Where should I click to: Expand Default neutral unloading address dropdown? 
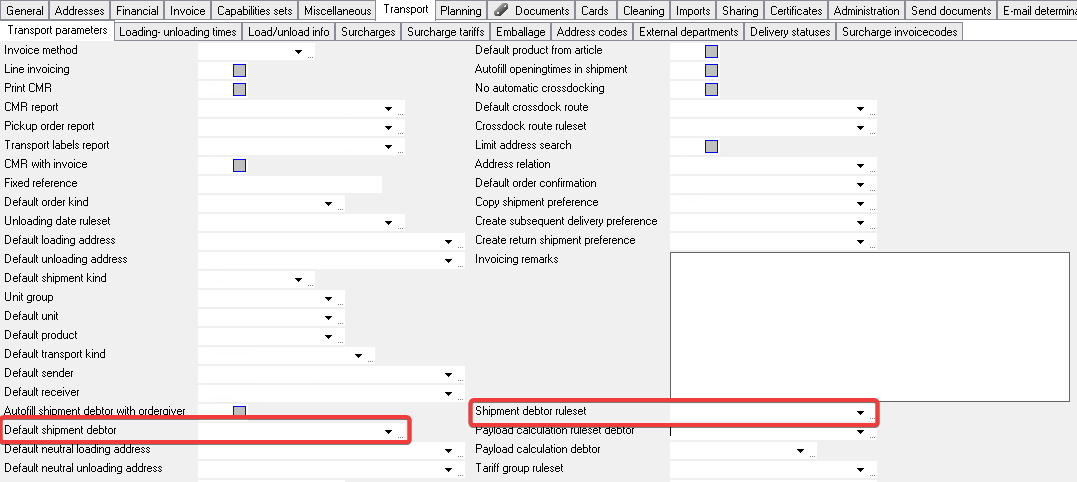point(448,470)
